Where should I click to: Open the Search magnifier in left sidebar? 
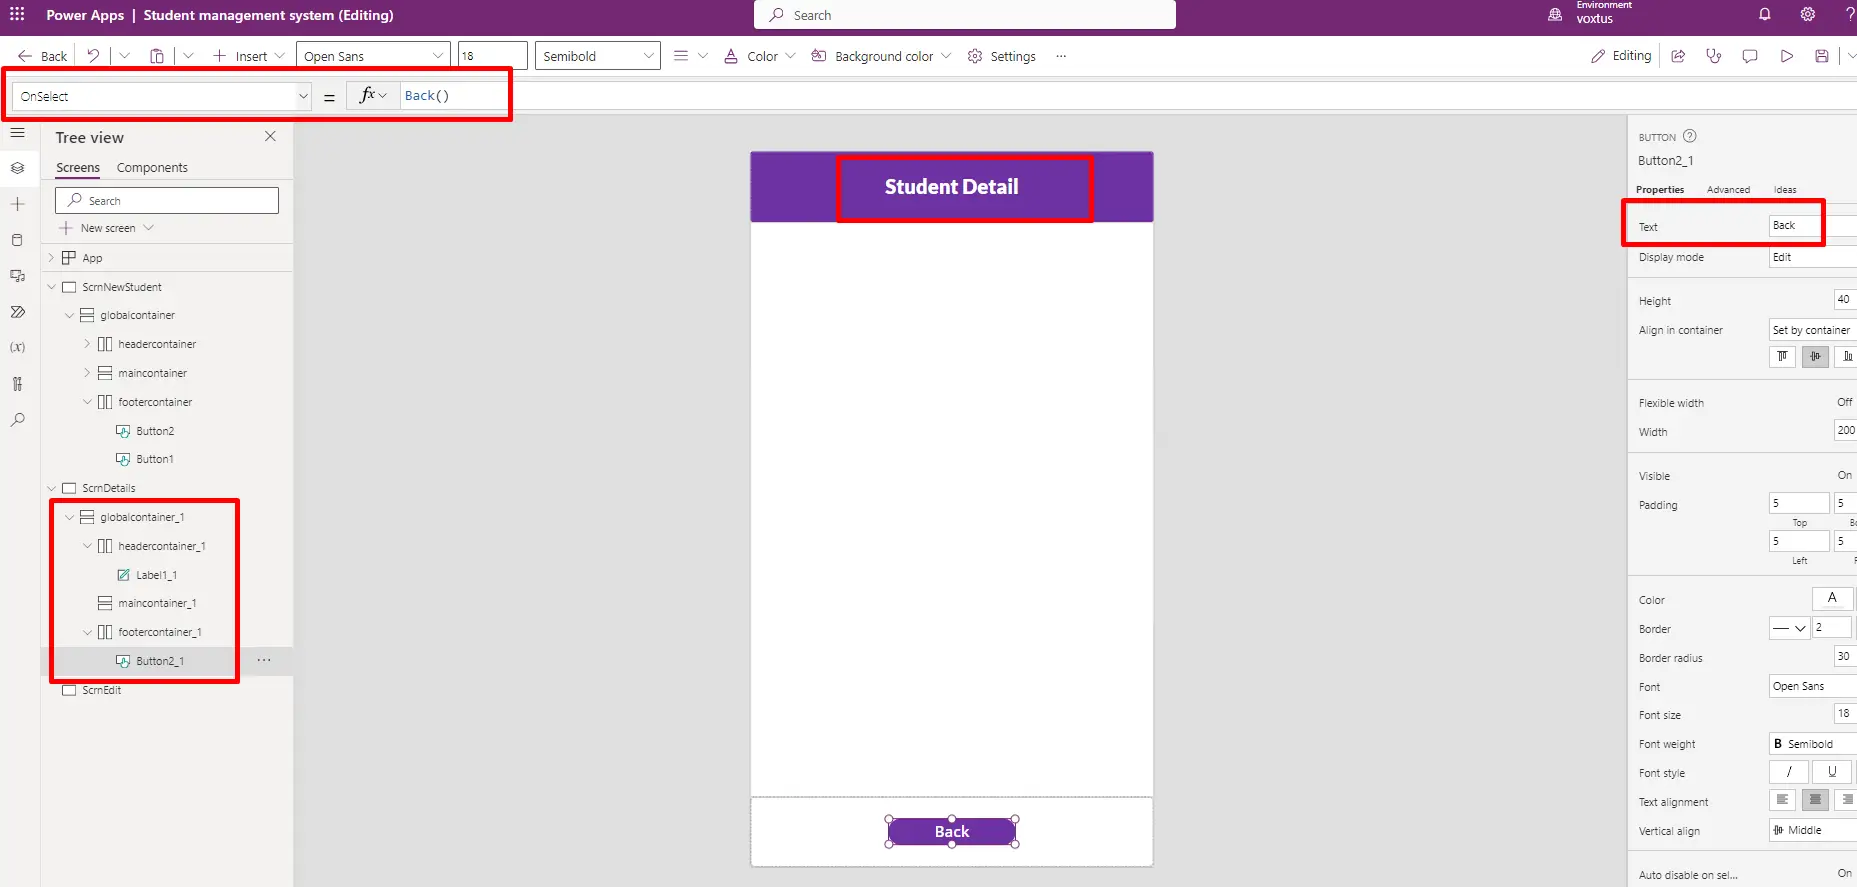pyautogui.click(x=17, y=420)
